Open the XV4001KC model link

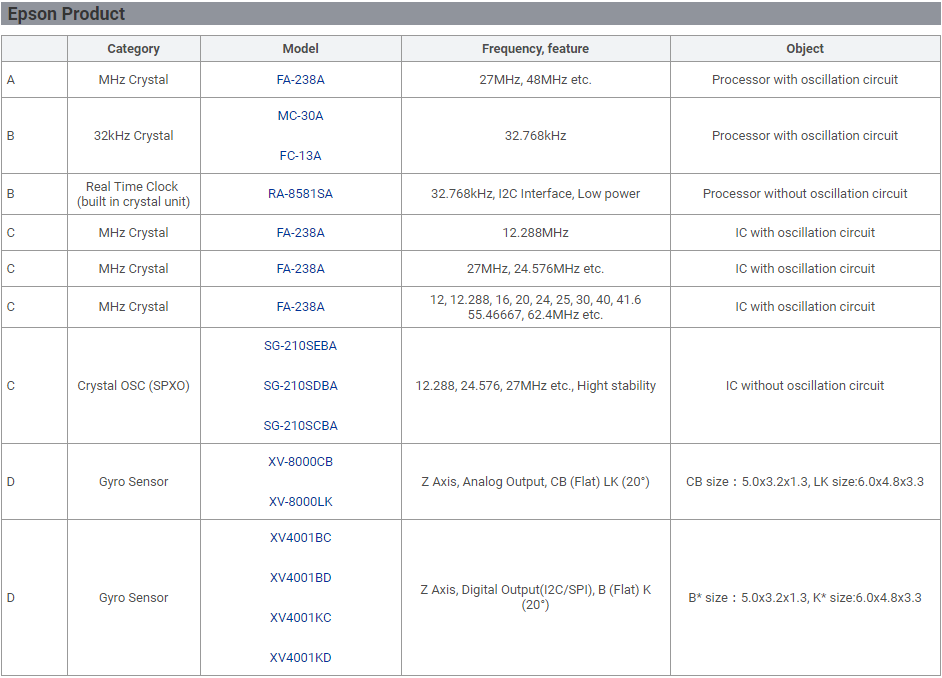300,617
